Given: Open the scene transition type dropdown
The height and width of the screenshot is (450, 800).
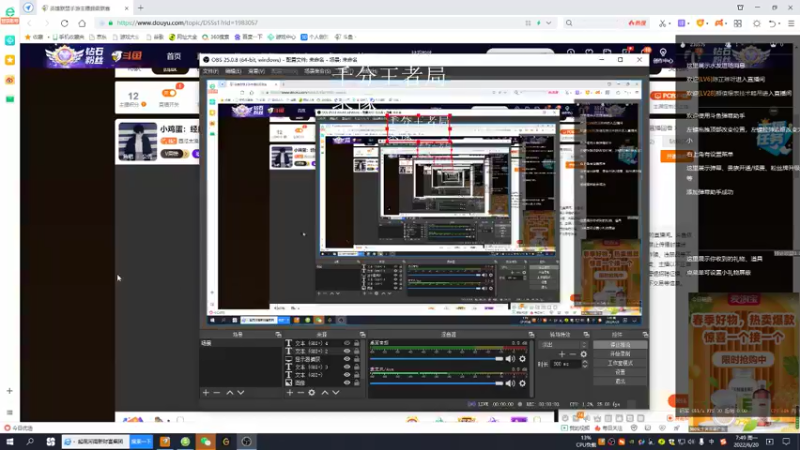Looking at the screenshot, I should (x=563, y=345).
